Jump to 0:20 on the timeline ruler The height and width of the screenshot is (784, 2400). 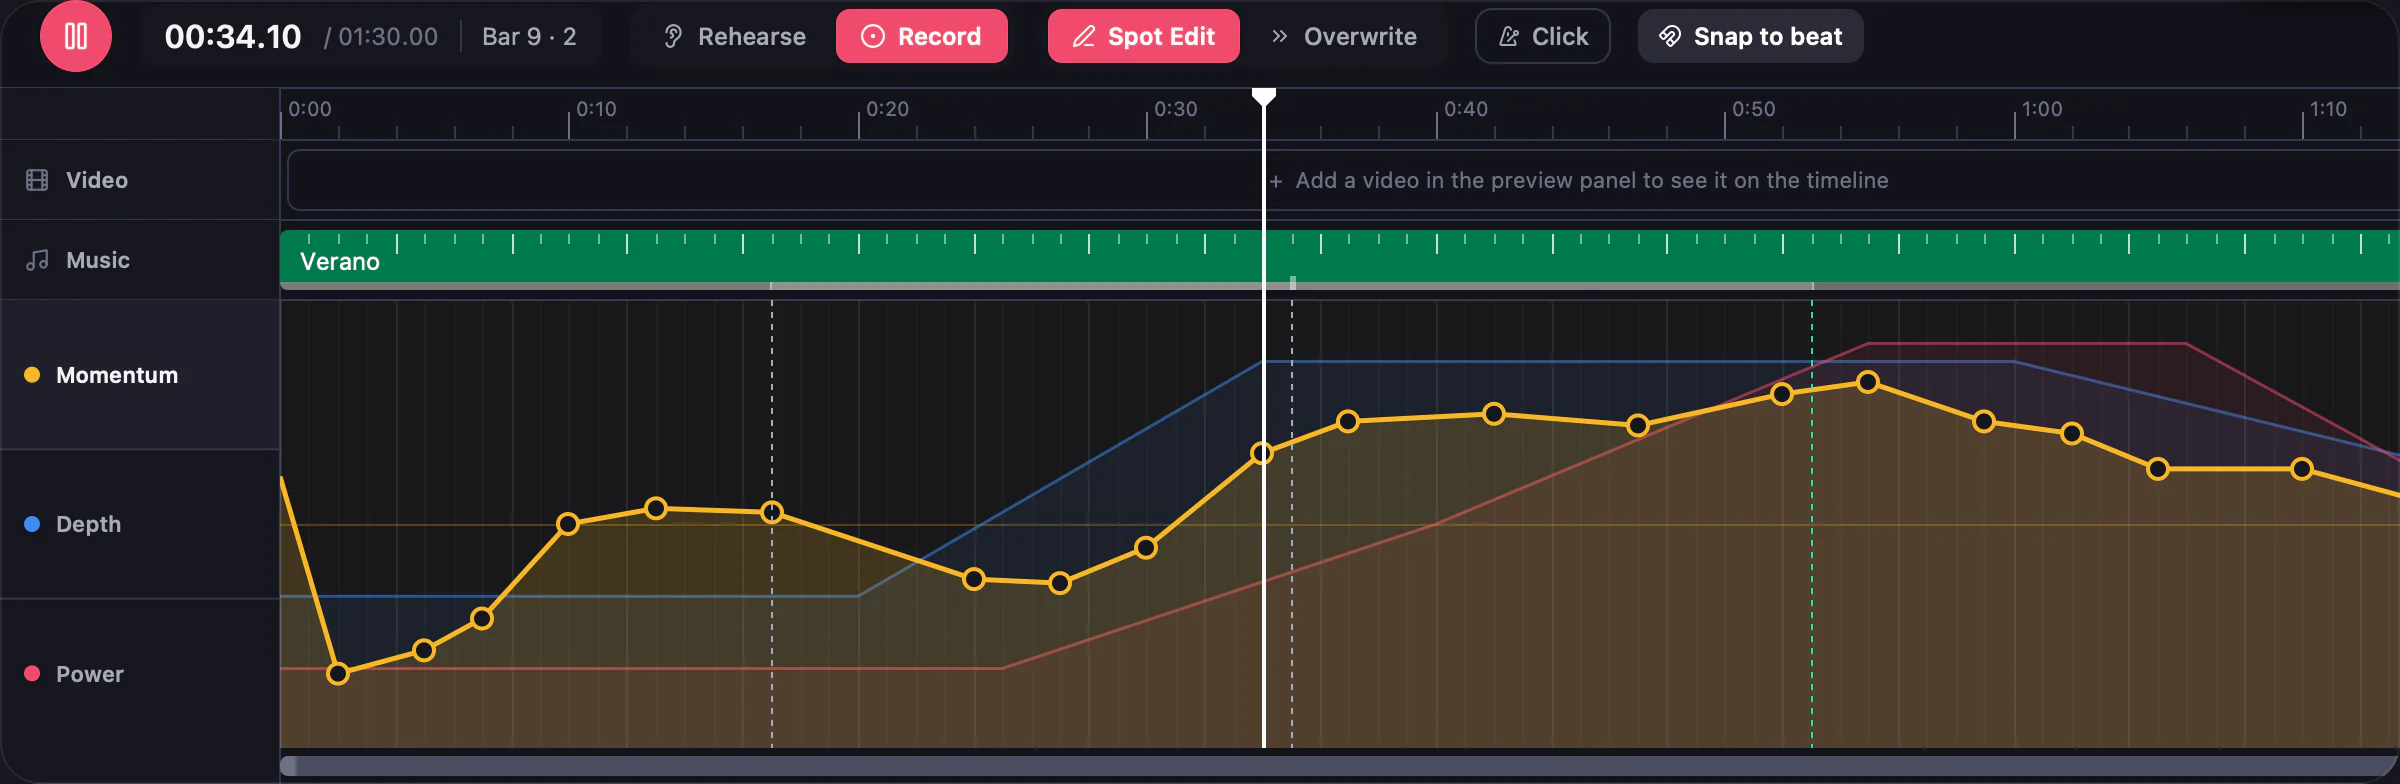[887, 109]
